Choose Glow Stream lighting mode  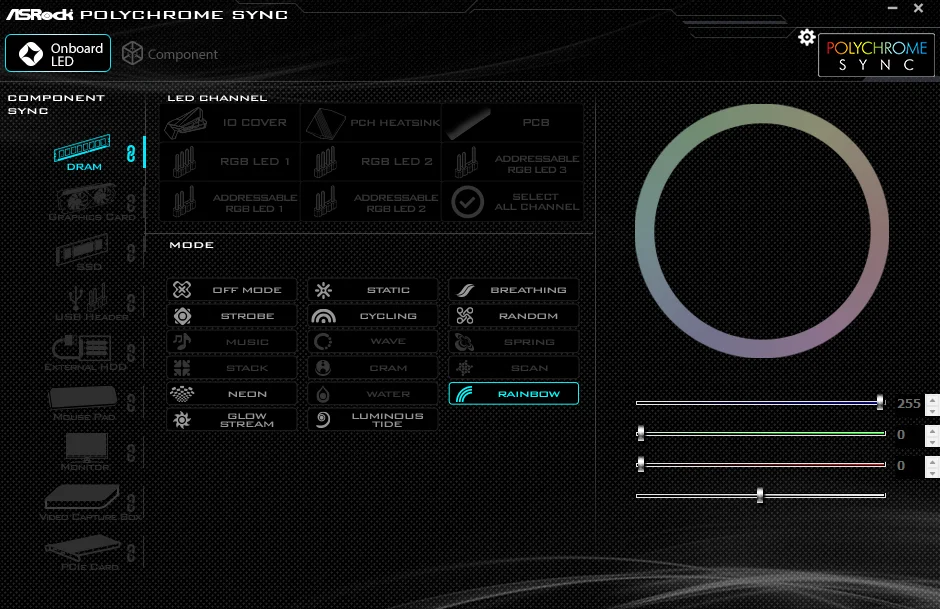(231, 420)
